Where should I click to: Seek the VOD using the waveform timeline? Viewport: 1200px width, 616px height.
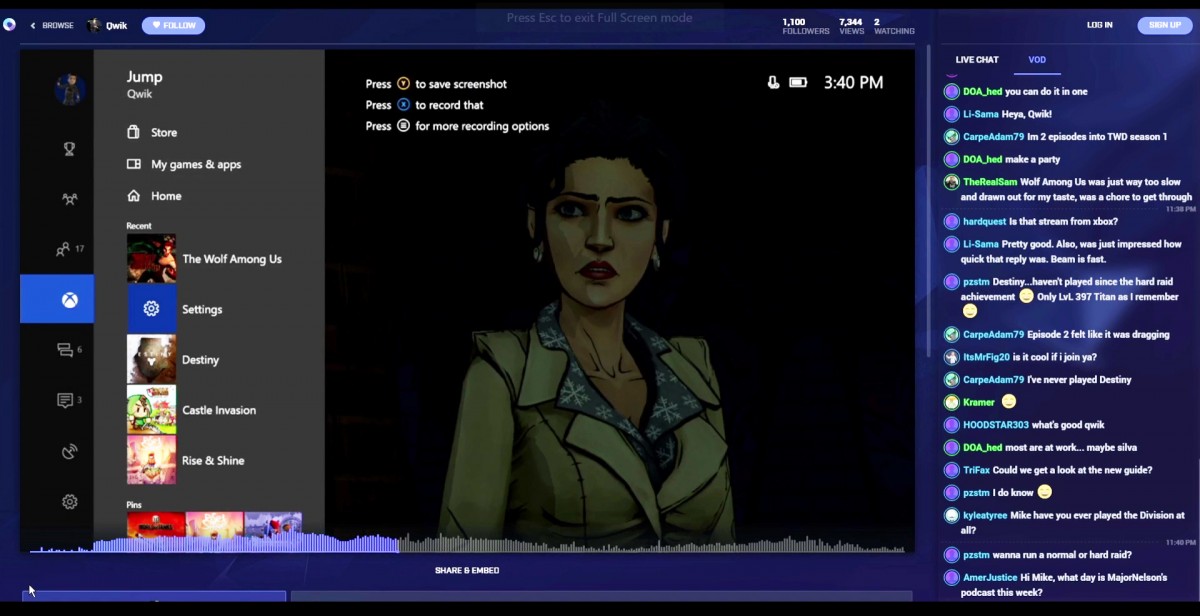[467, 544]
